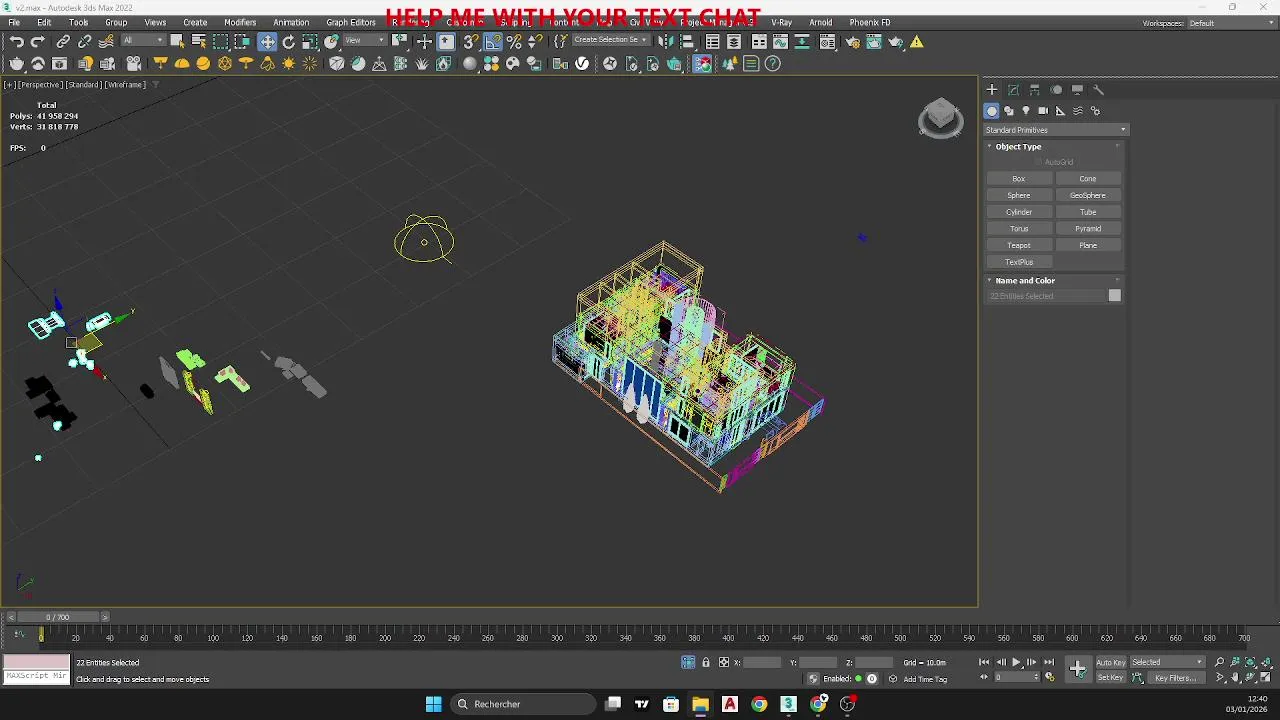1280x720 pixels.
Task: Open the selection filter All dropdown
Action: [142, 41]
